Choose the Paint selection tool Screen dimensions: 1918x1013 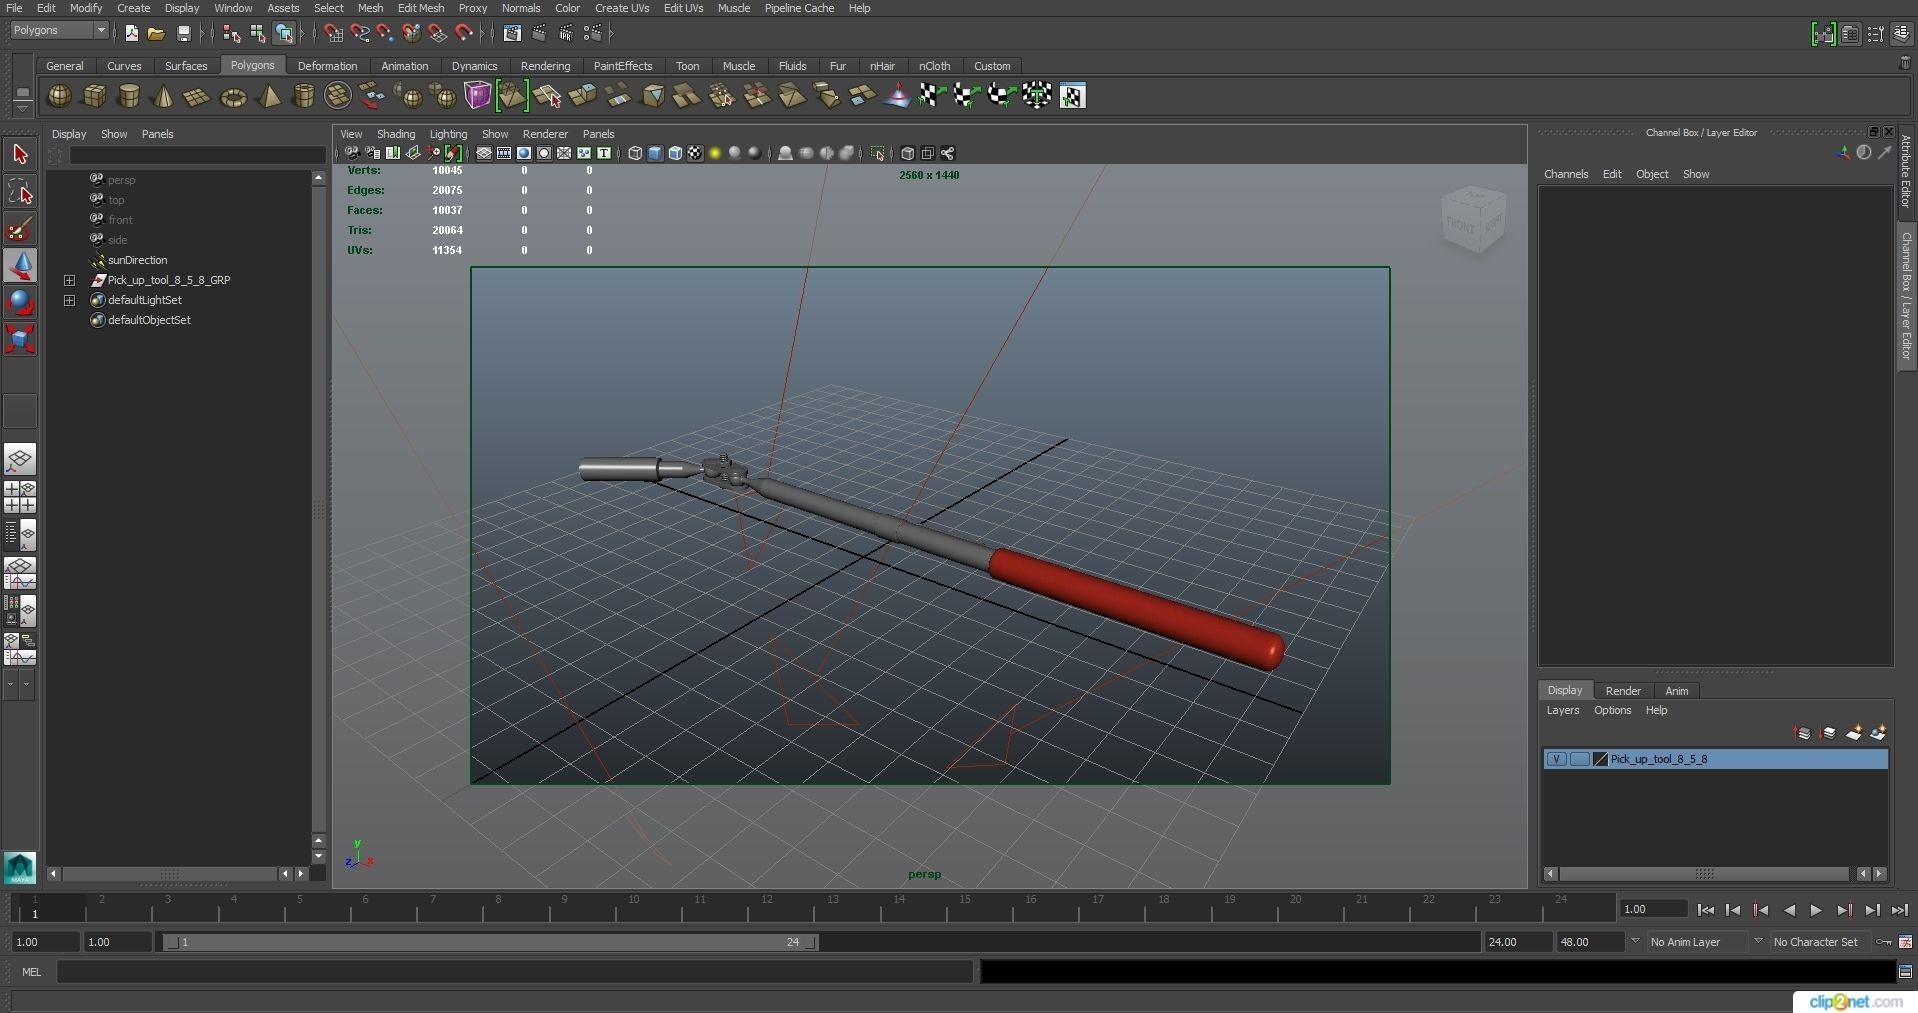(x=20, y=228)
